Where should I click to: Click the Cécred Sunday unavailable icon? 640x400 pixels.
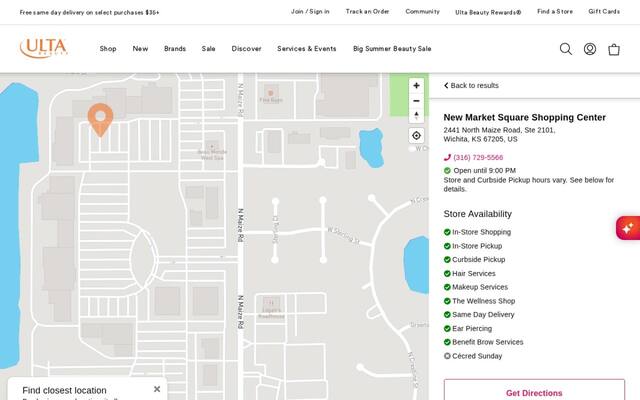(x=447, y=356)
